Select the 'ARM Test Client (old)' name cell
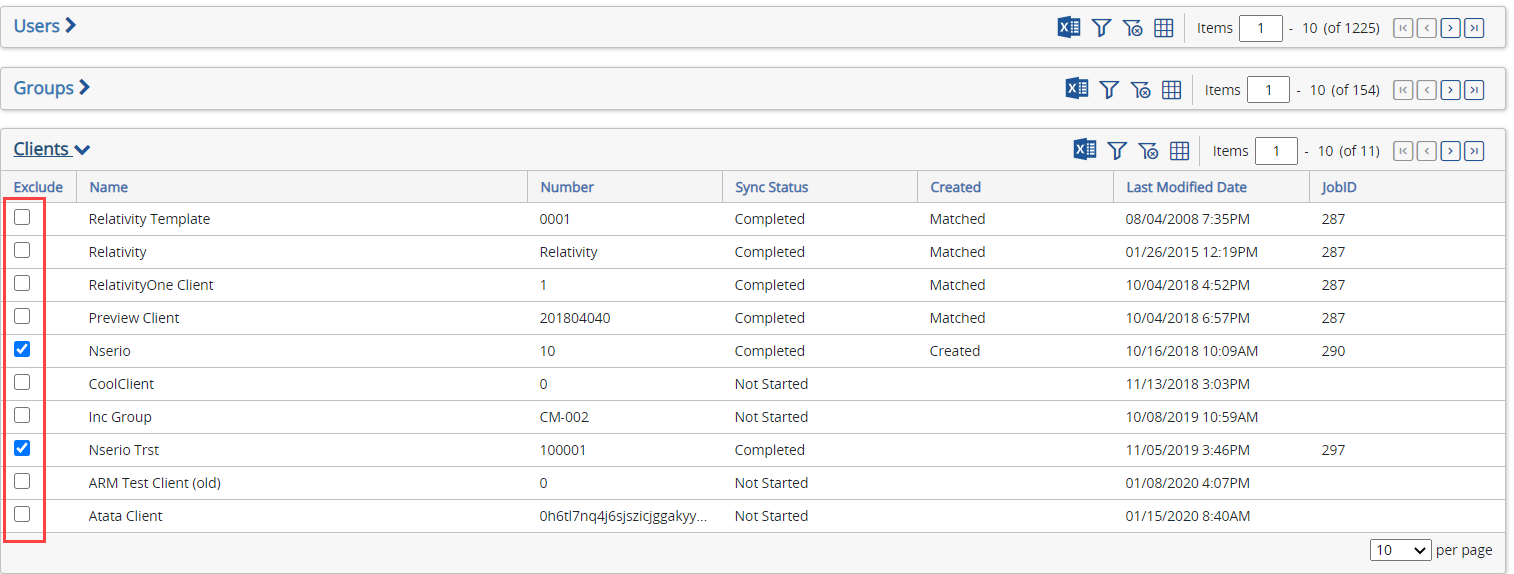 pyautogui.click(x=155, y=483)
